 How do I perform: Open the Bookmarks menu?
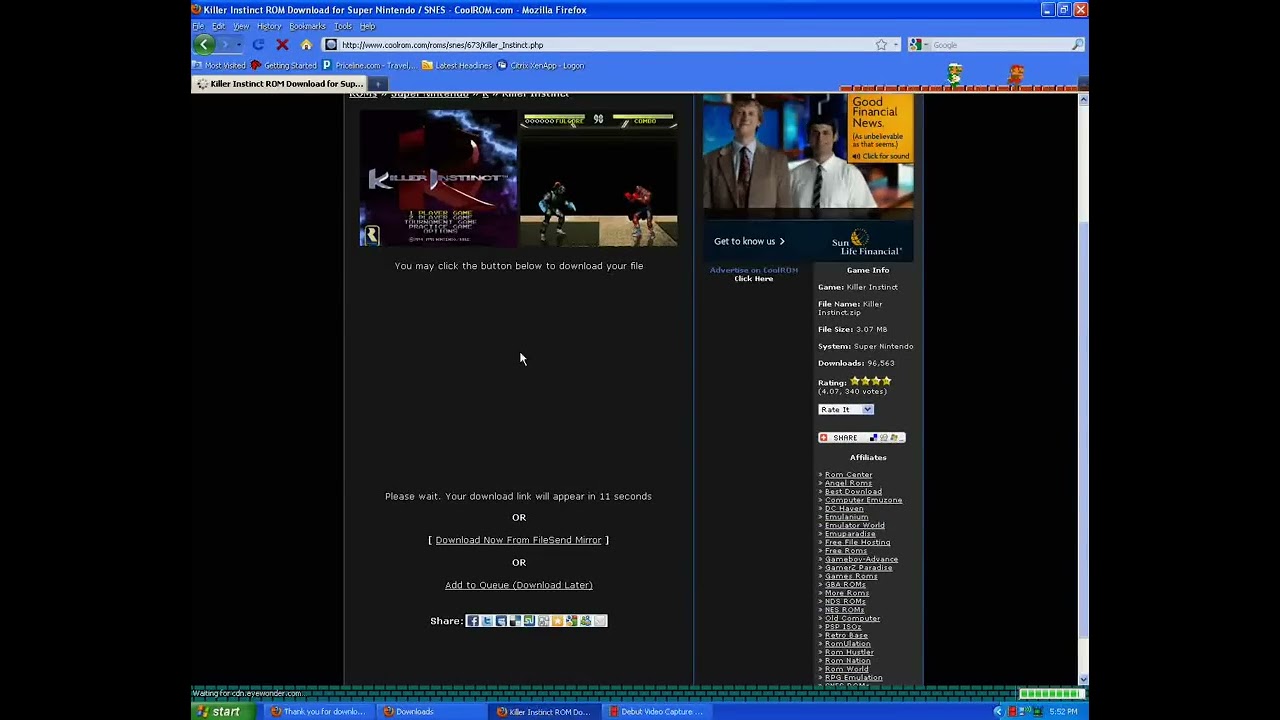click(x=307, y=26)
